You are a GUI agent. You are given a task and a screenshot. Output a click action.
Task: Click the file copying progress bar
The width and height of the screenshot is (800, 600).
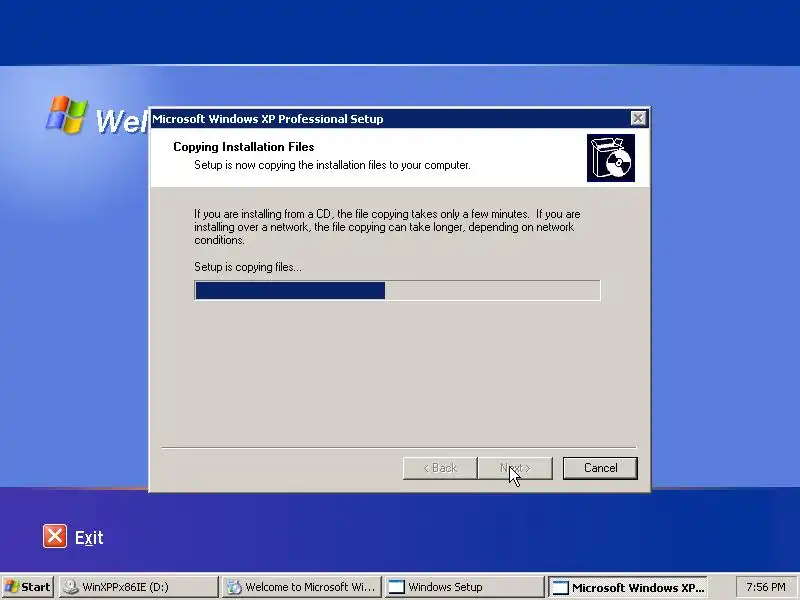397,290
